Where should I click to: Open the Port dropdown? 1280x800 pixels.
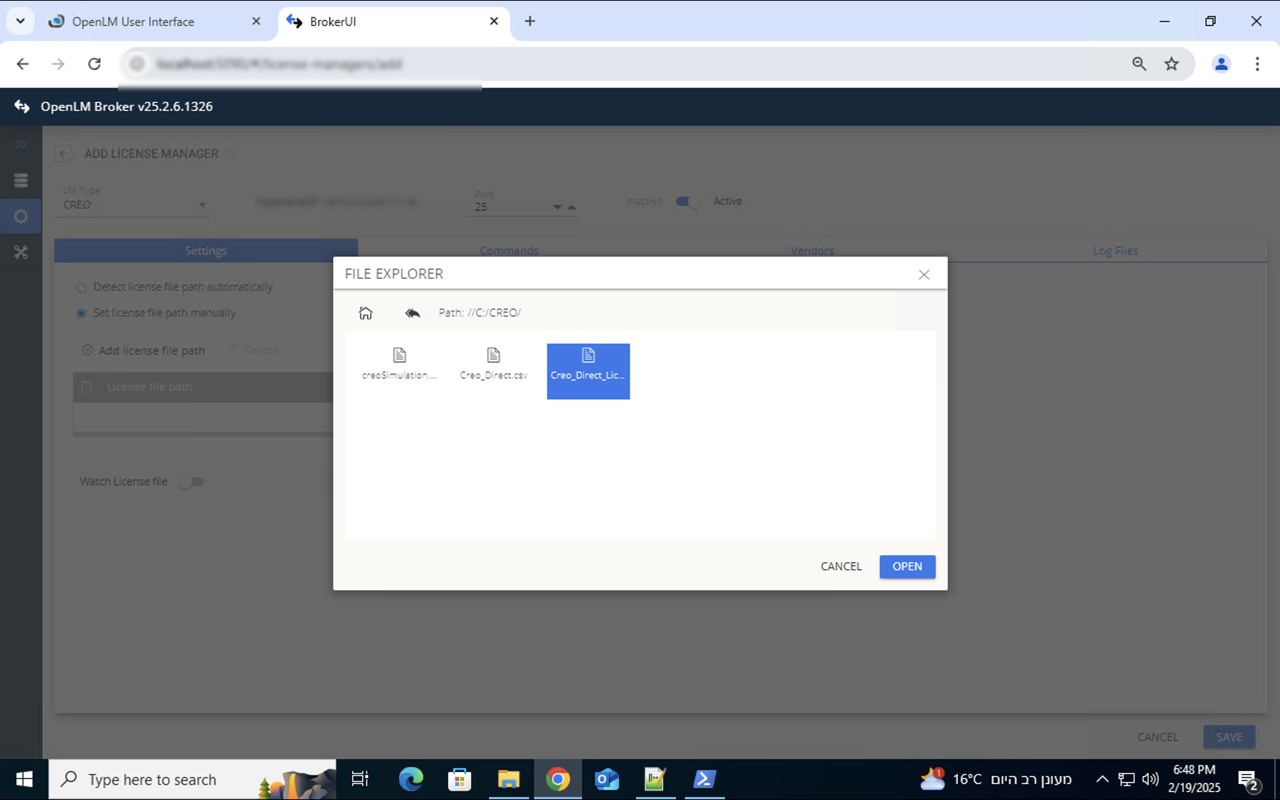(x=557, y=208)
